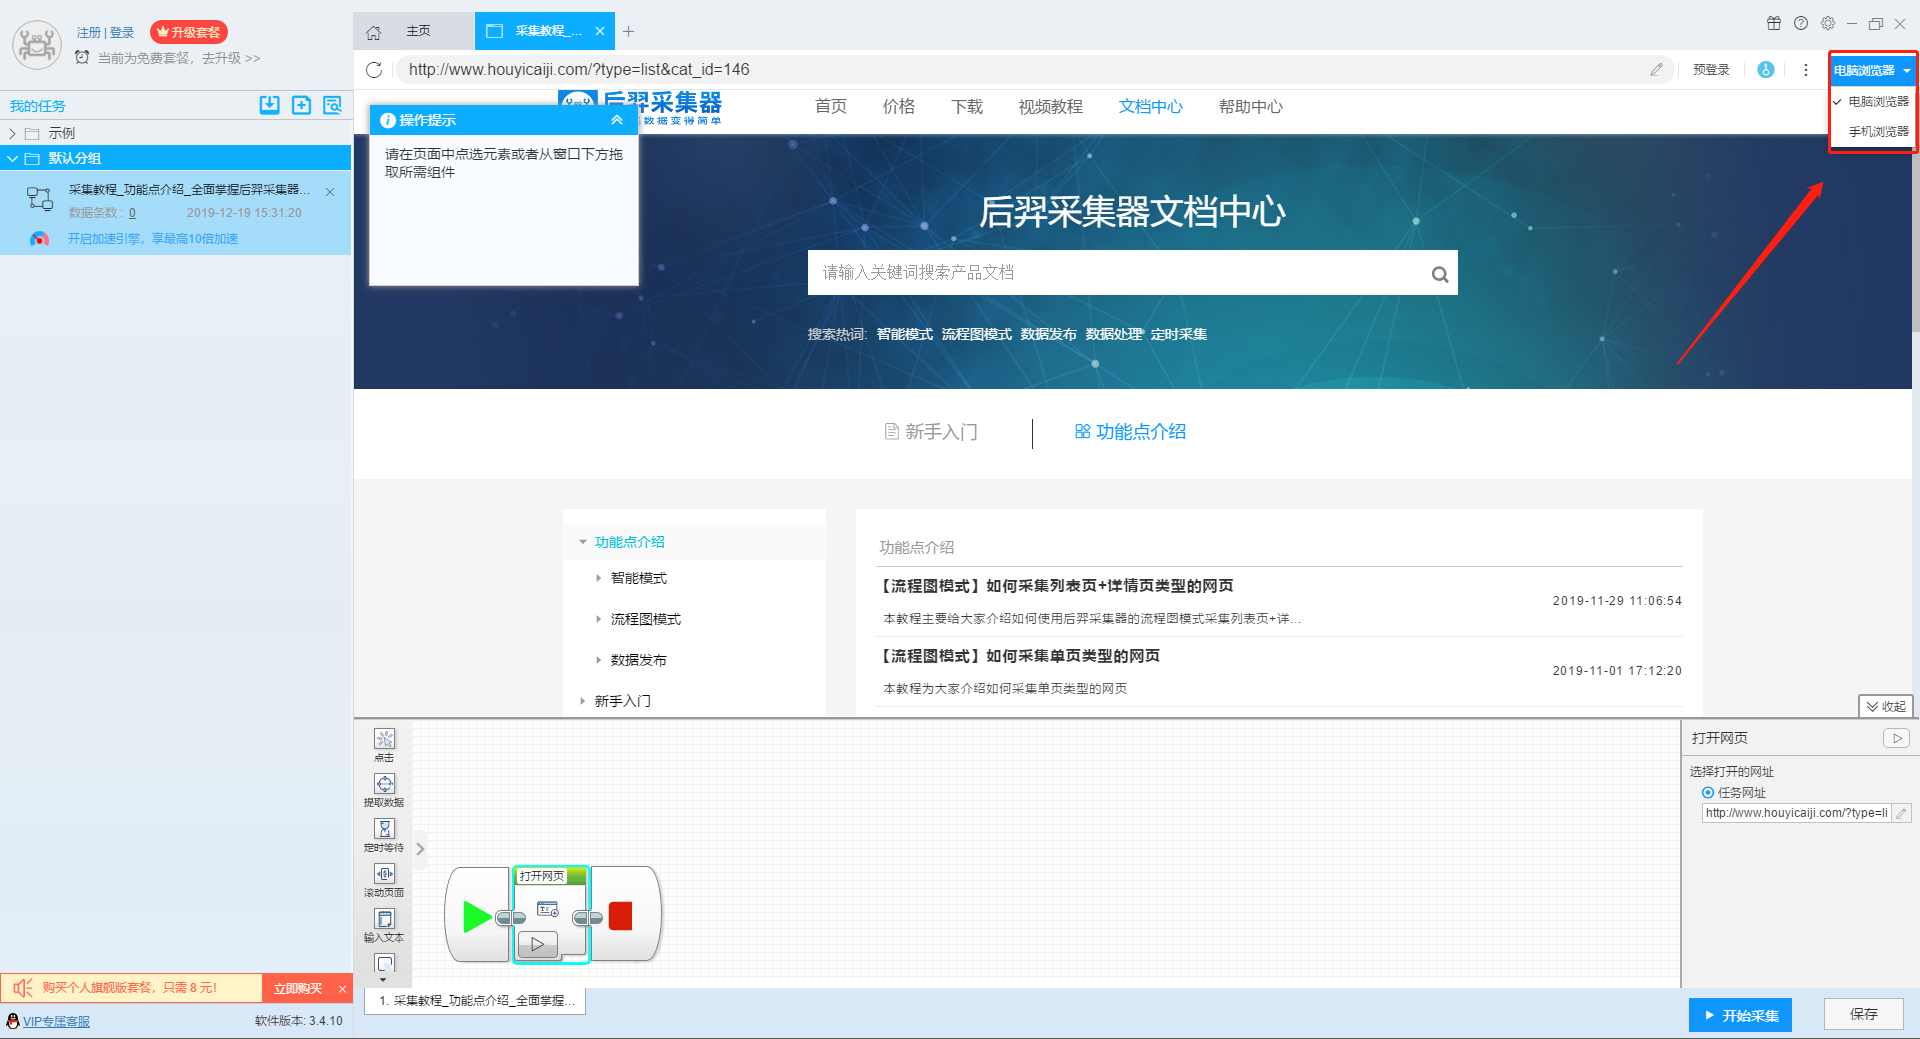Click the blue key icon beside 预登录

[x=1766, y=70]
